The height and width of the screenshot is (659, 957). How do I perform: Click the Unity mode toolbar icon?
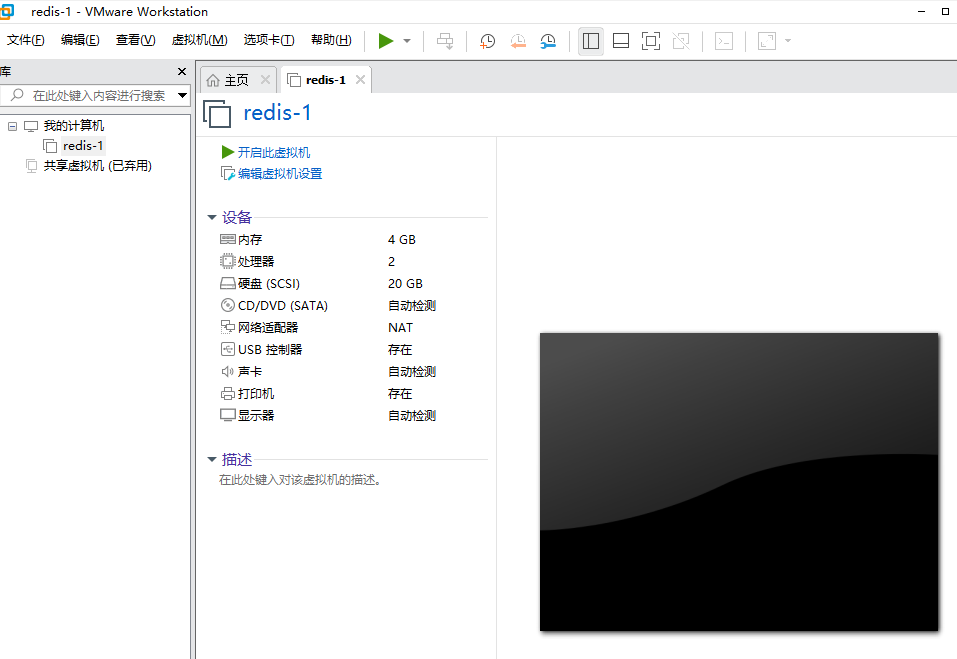pyautogui.click(x=681, y=41)
